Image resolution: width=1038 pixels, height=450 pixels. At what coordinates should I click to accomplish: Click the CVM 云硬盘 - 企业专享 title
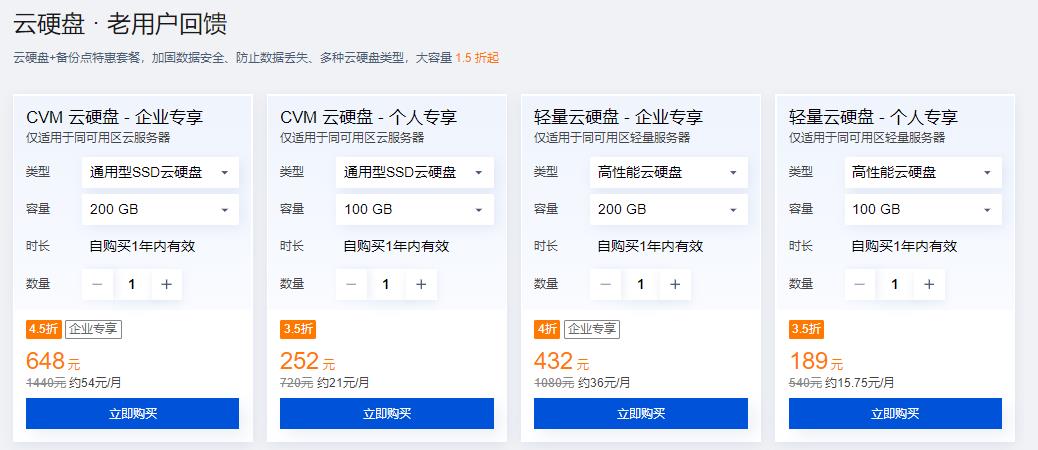(x=115, y=118)
